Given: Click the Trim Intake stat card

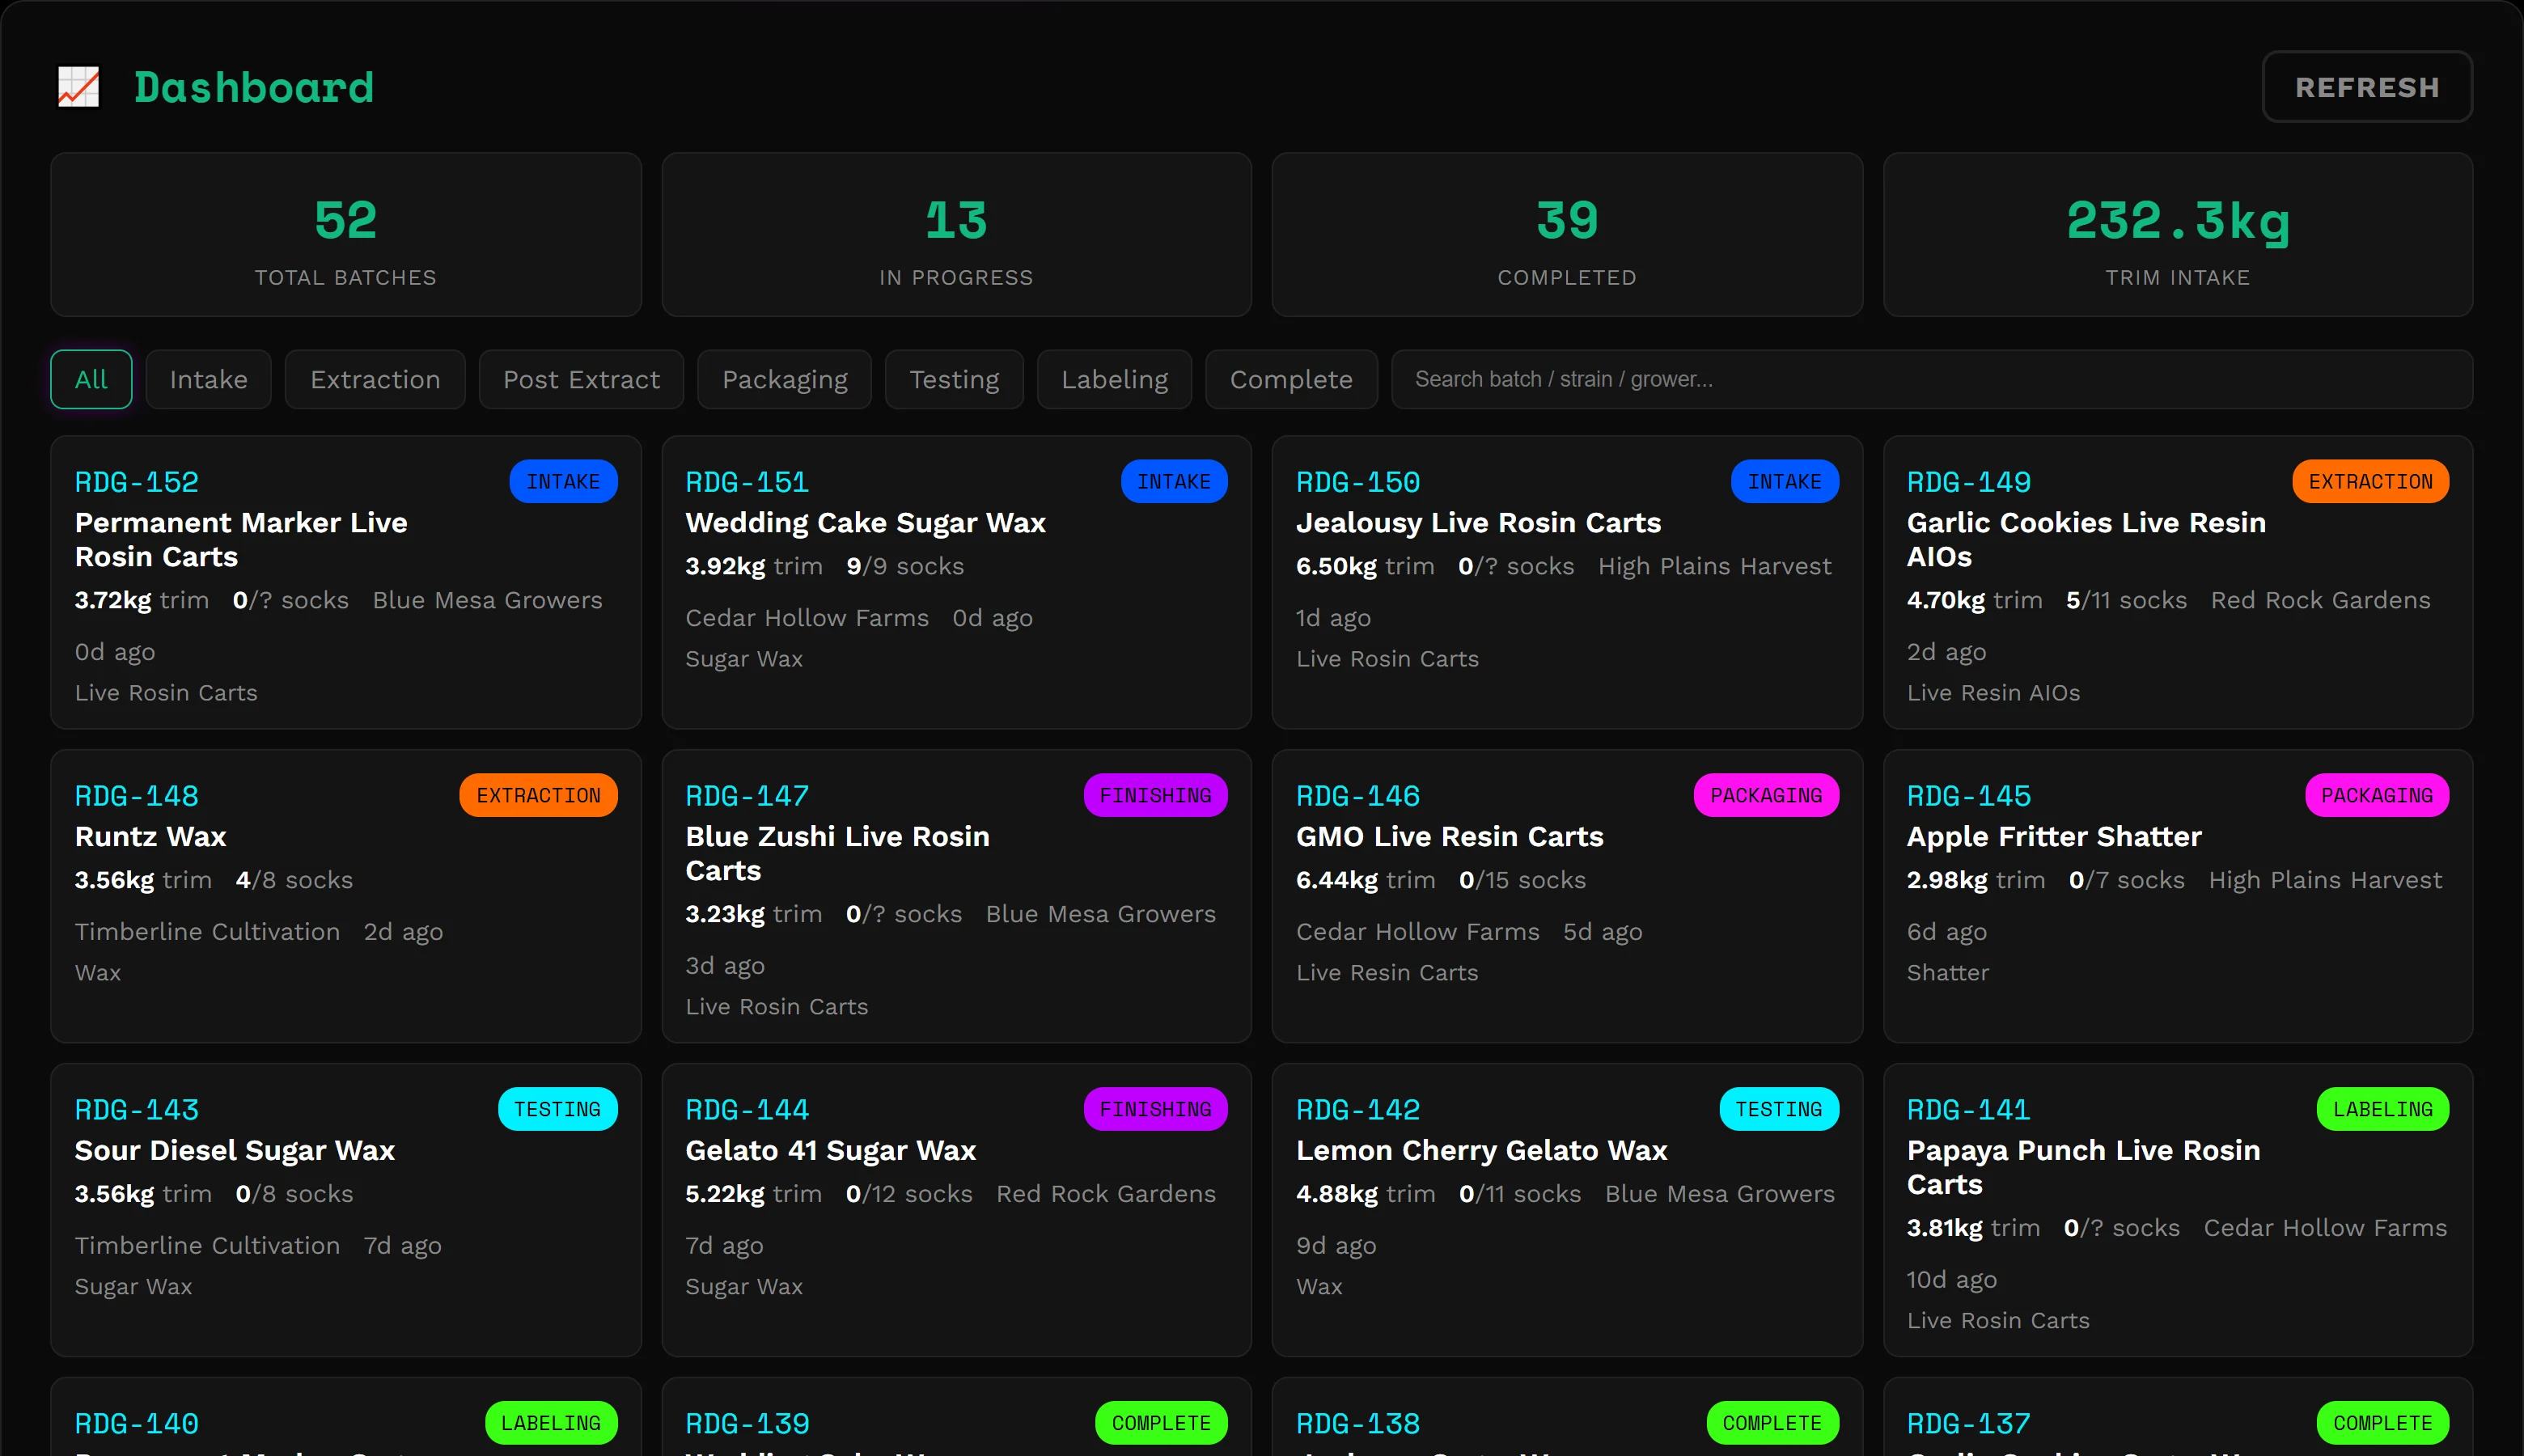Looking at the screenshot, I should click(2178, 235).
